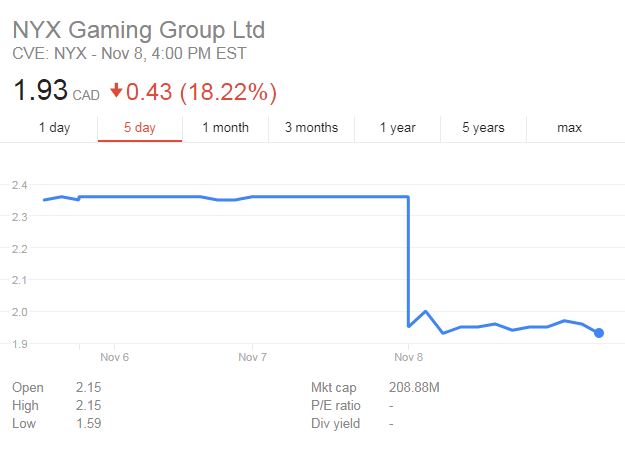Viewport: 625px width, 449px height.
Task: Open the 1 month chart range
Action: (225, 127)
